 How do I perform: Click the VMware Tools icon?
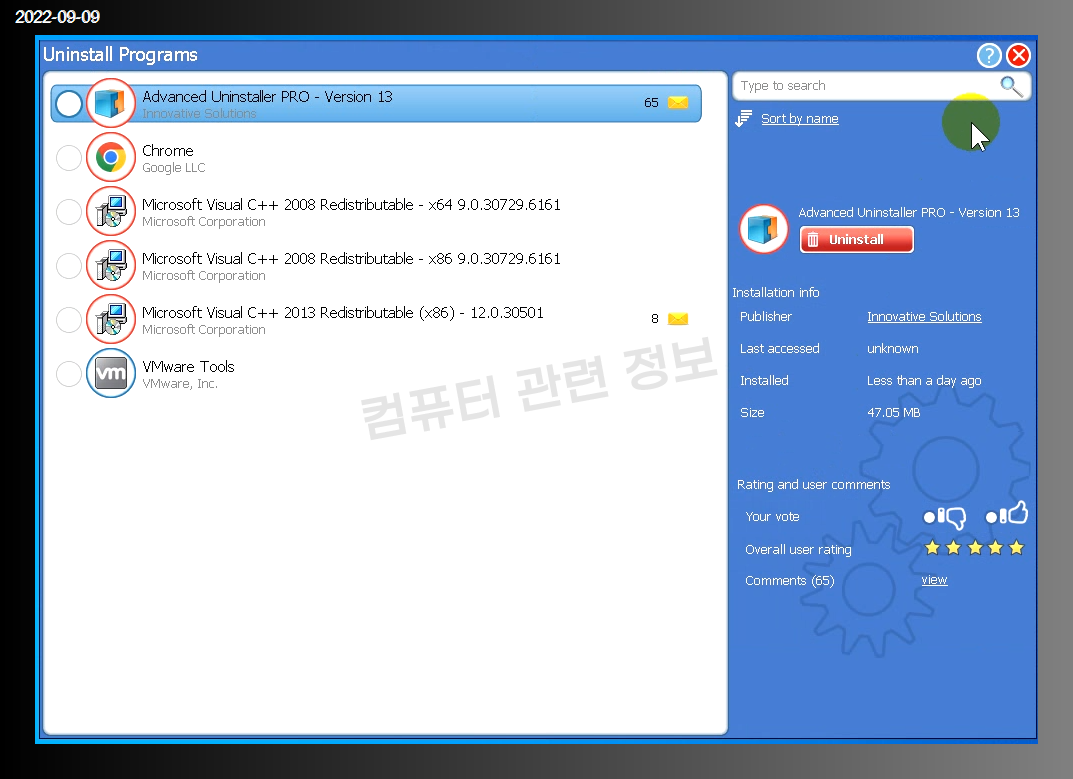(111, 373)
